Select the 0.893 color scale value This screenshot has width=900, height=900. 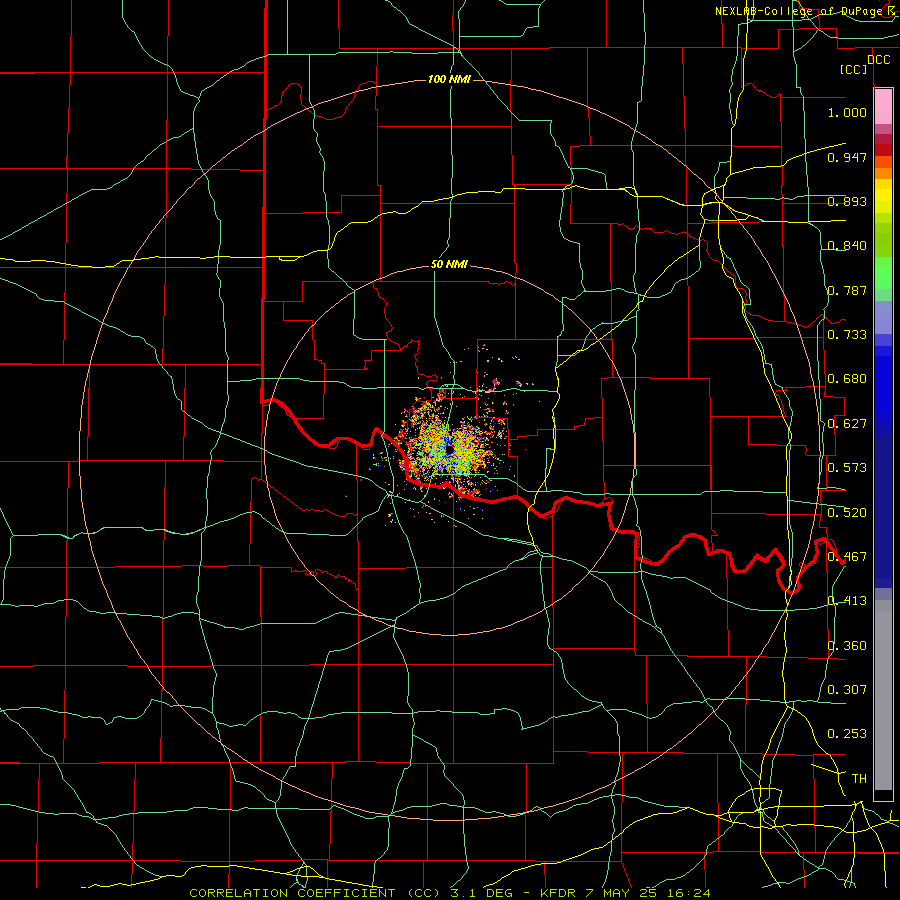pyautogui.click(x=847, y=201)
